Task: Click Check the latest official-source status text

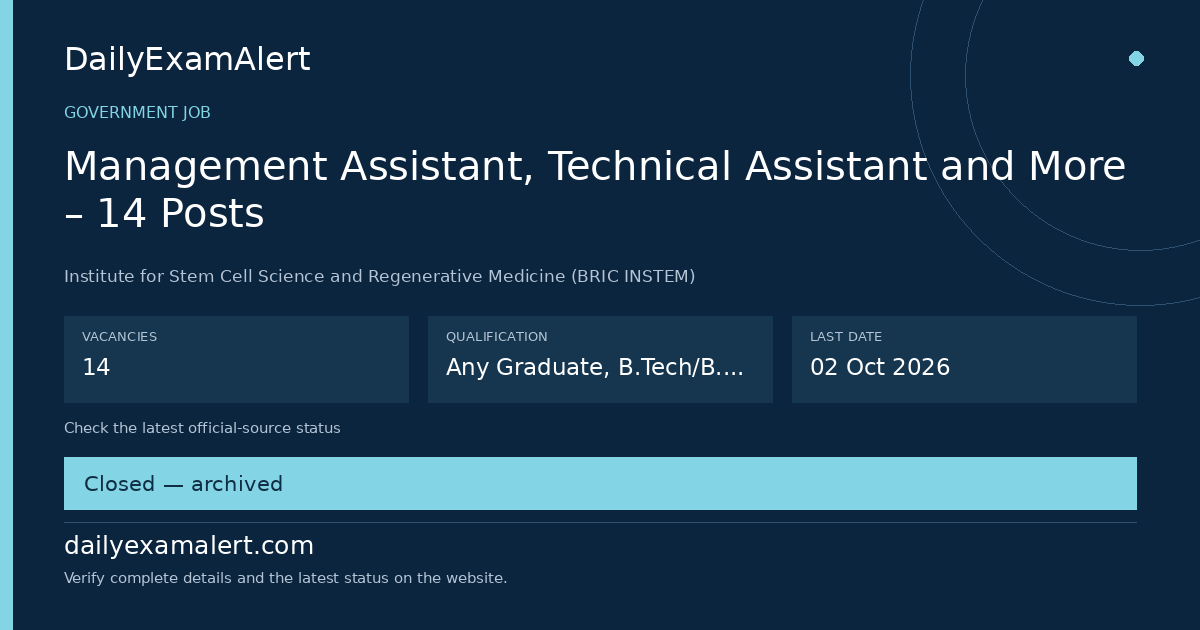Action: (x=202, y=428)
